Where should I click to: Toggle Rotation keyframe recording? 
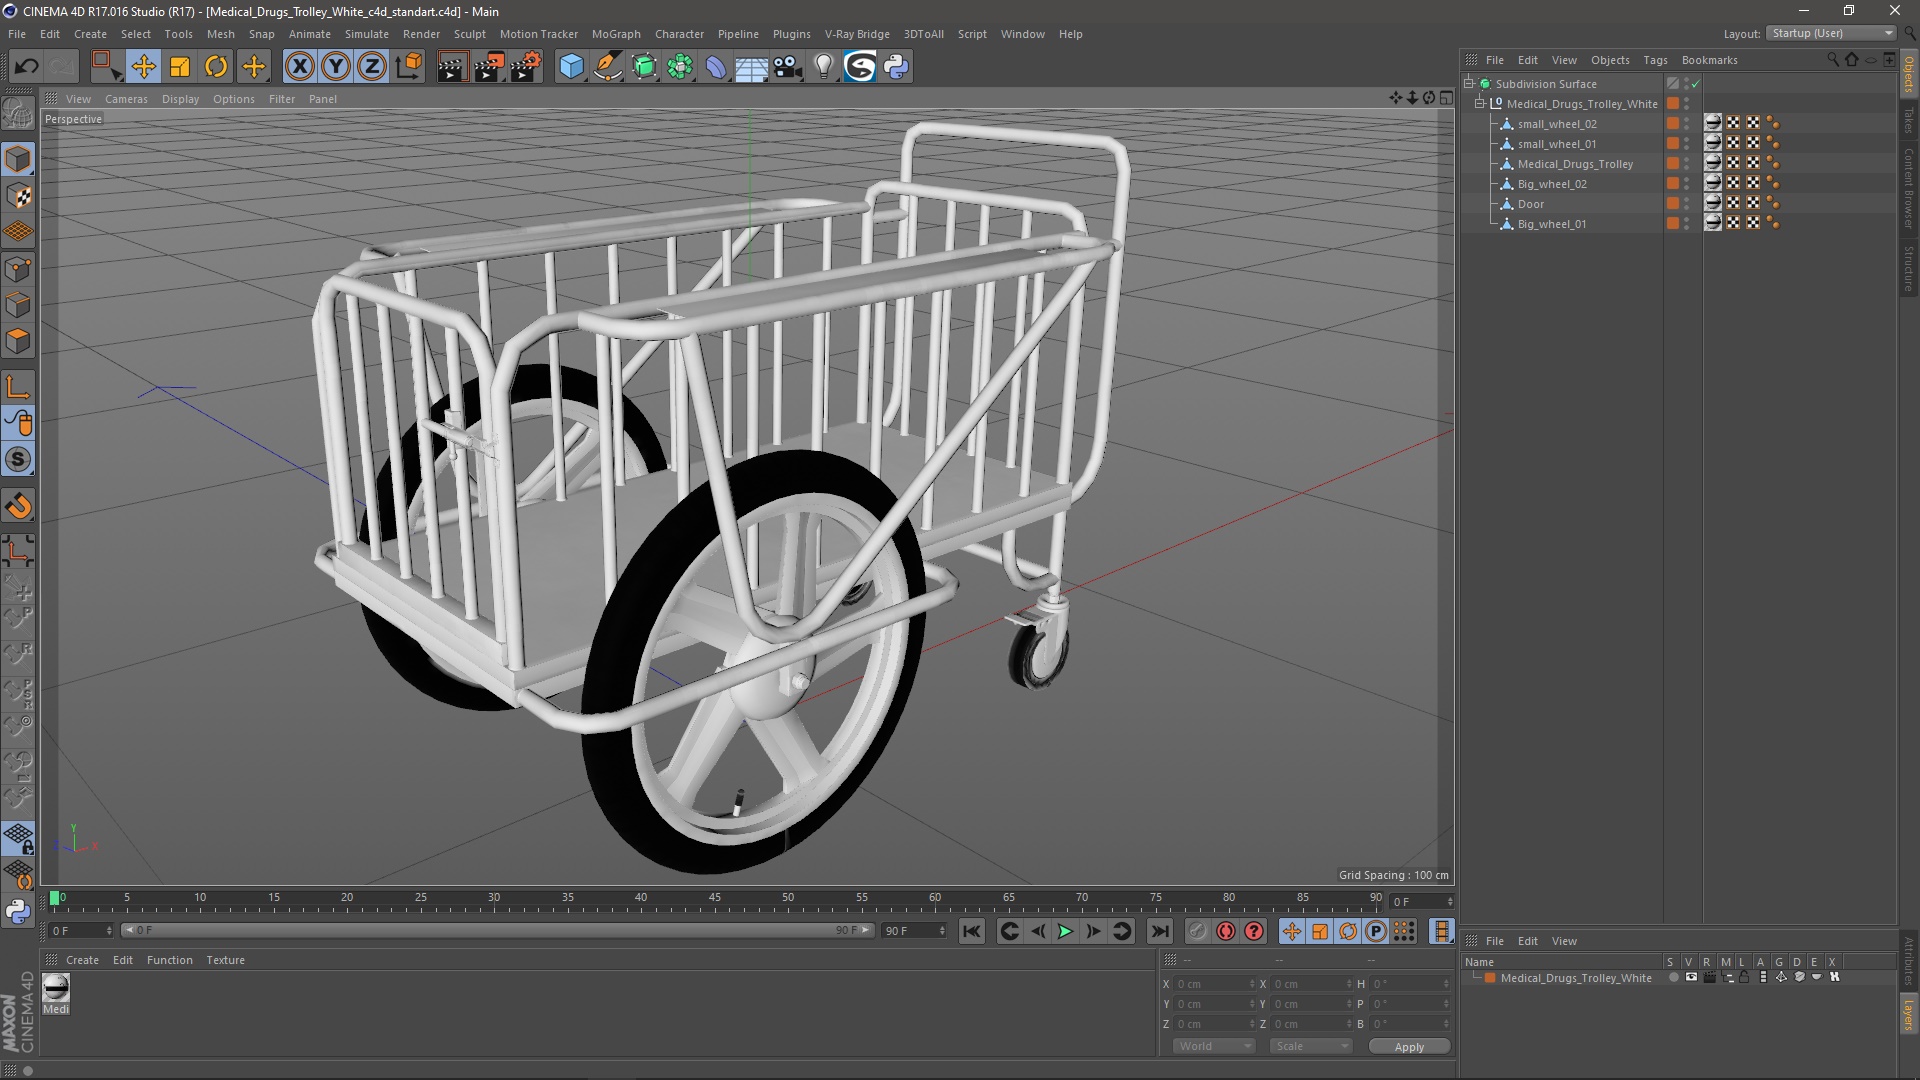pyautogui.click(x=1348, y=931)
